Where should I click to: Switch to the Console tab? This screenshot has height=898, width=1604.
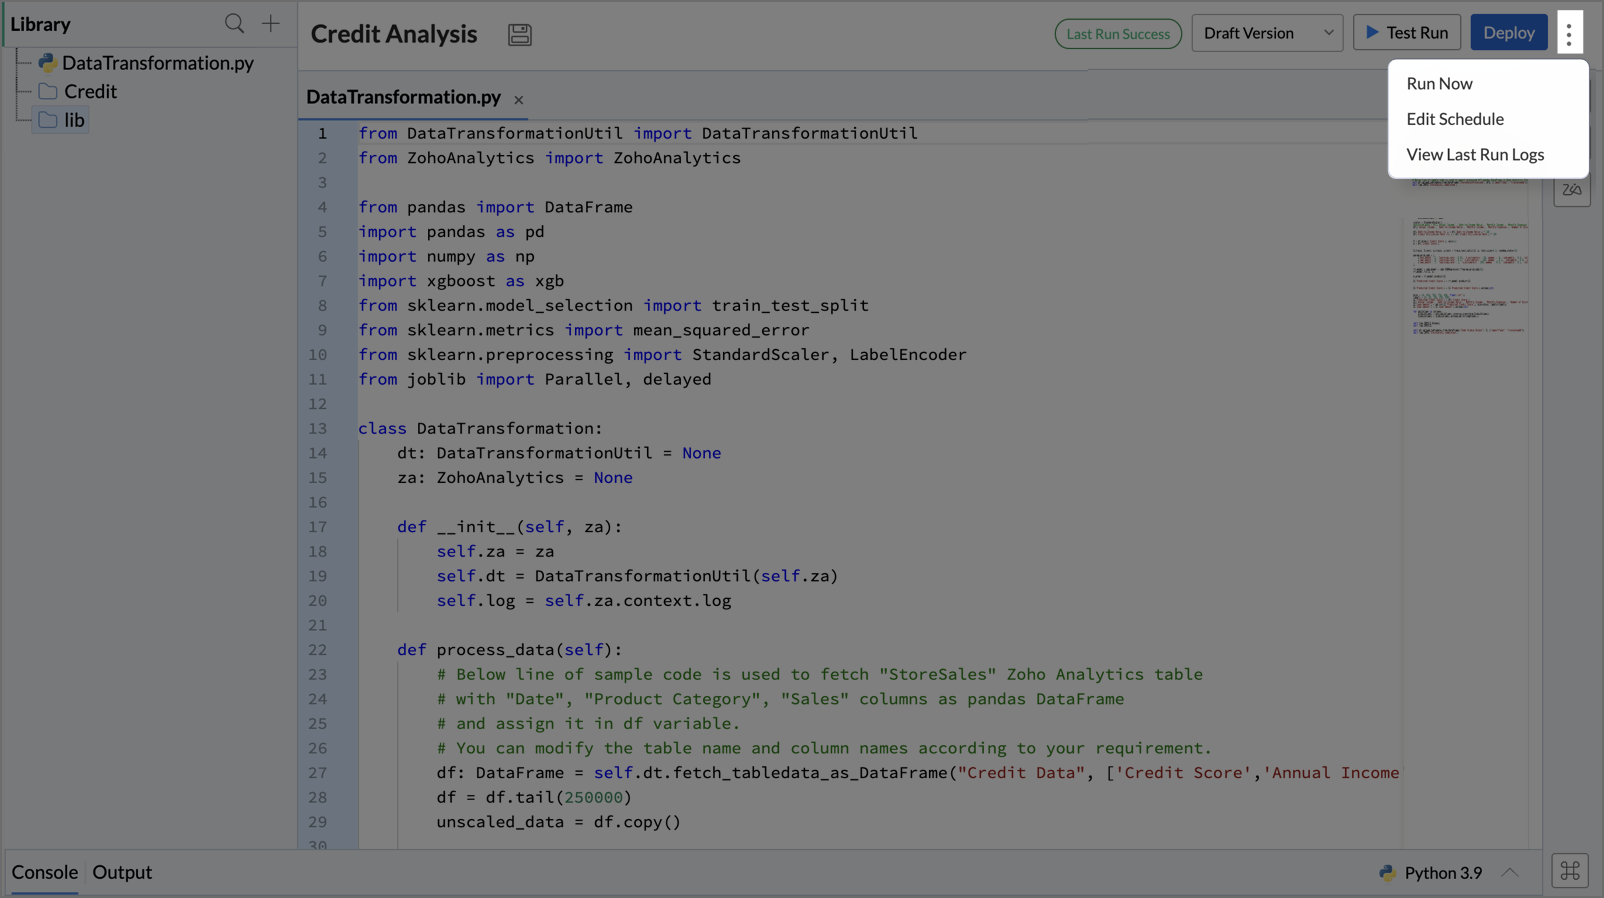(x=45, y=872)
